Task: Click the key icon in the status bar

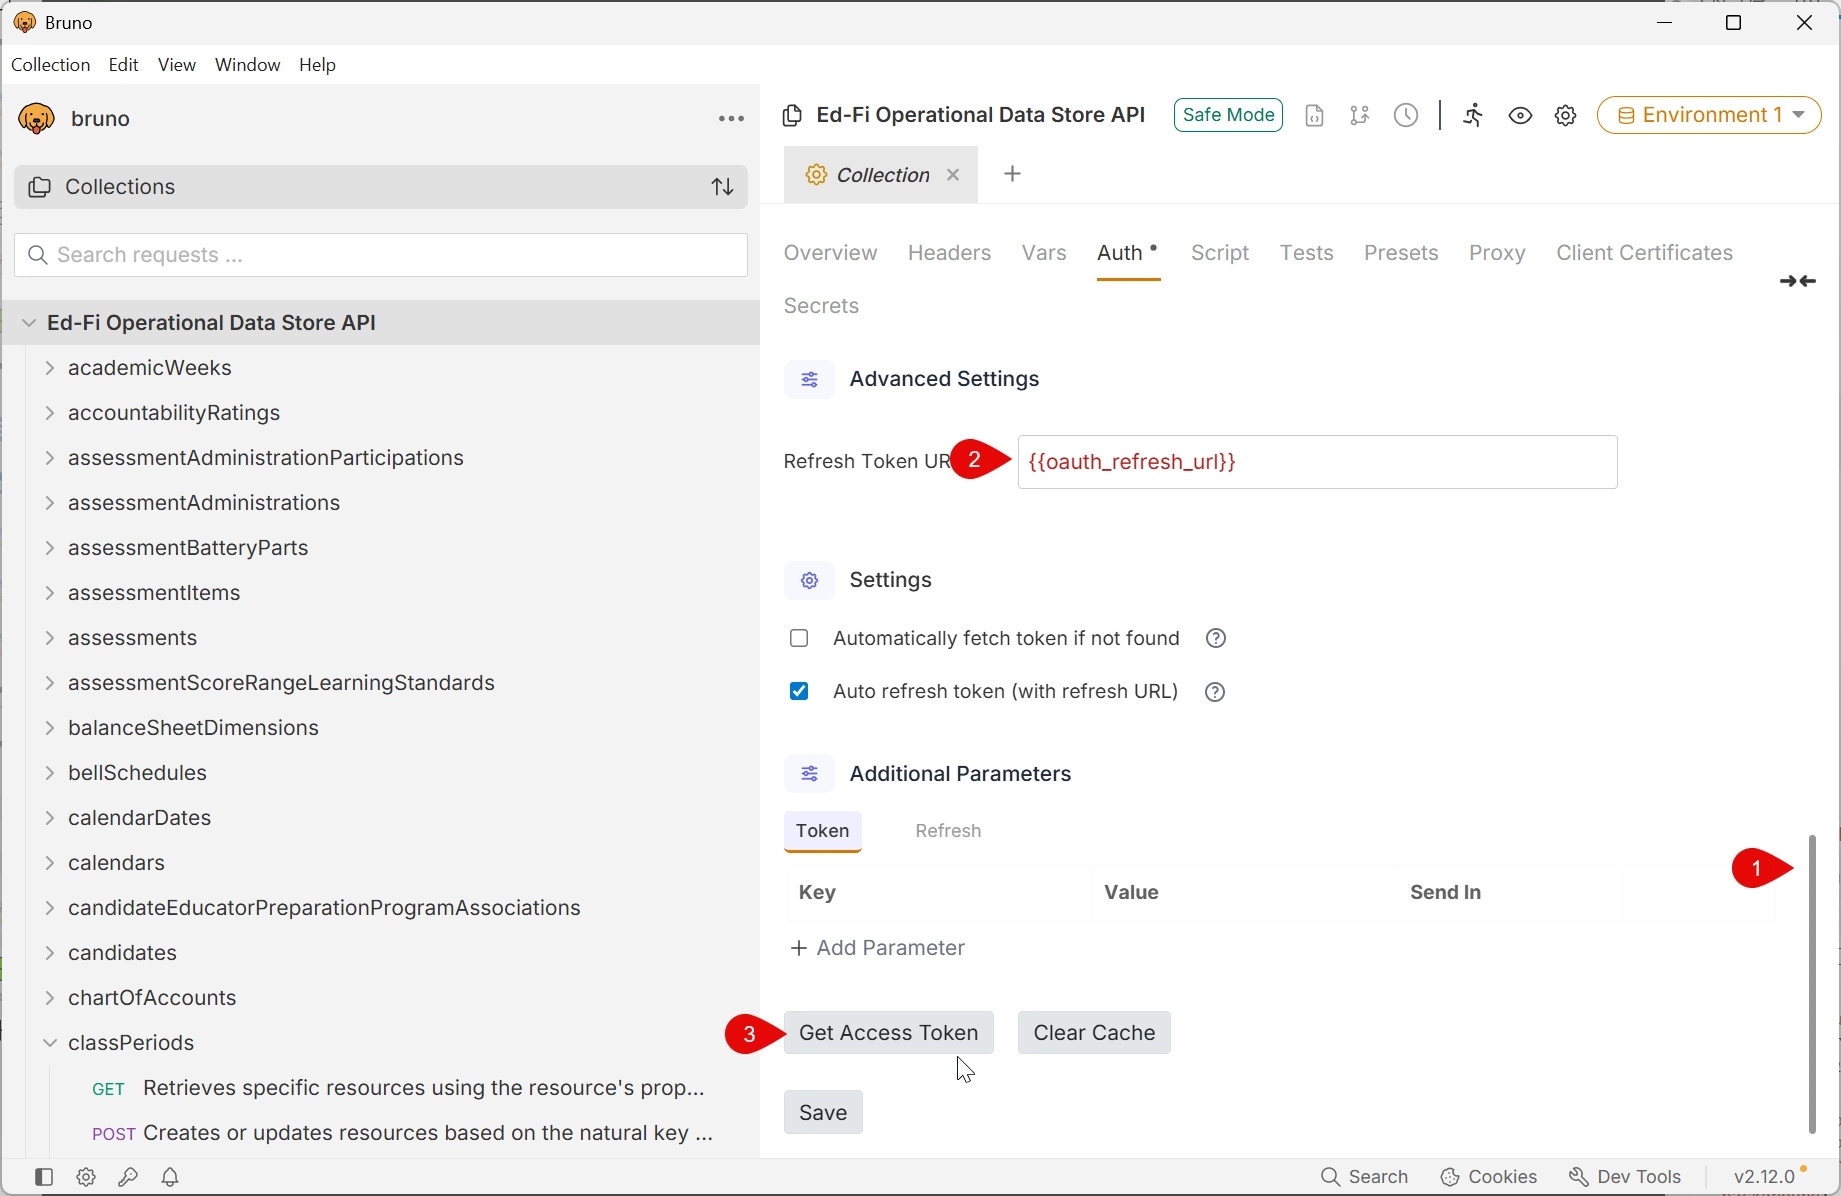Action: click(128, 1177)
